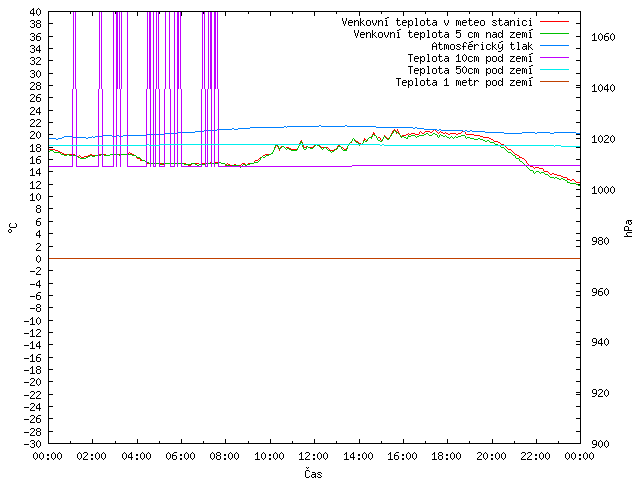Click the '04:00' time tick label
The image size is (640, 480).
tap(136, 456)
